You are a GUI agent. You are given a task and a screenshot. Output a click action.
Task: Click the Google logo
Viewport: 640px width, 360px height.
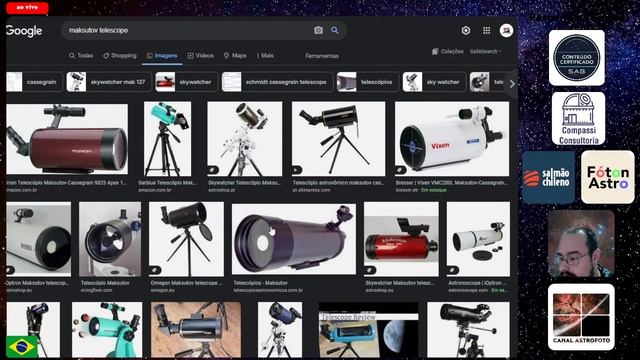[24, 31]
